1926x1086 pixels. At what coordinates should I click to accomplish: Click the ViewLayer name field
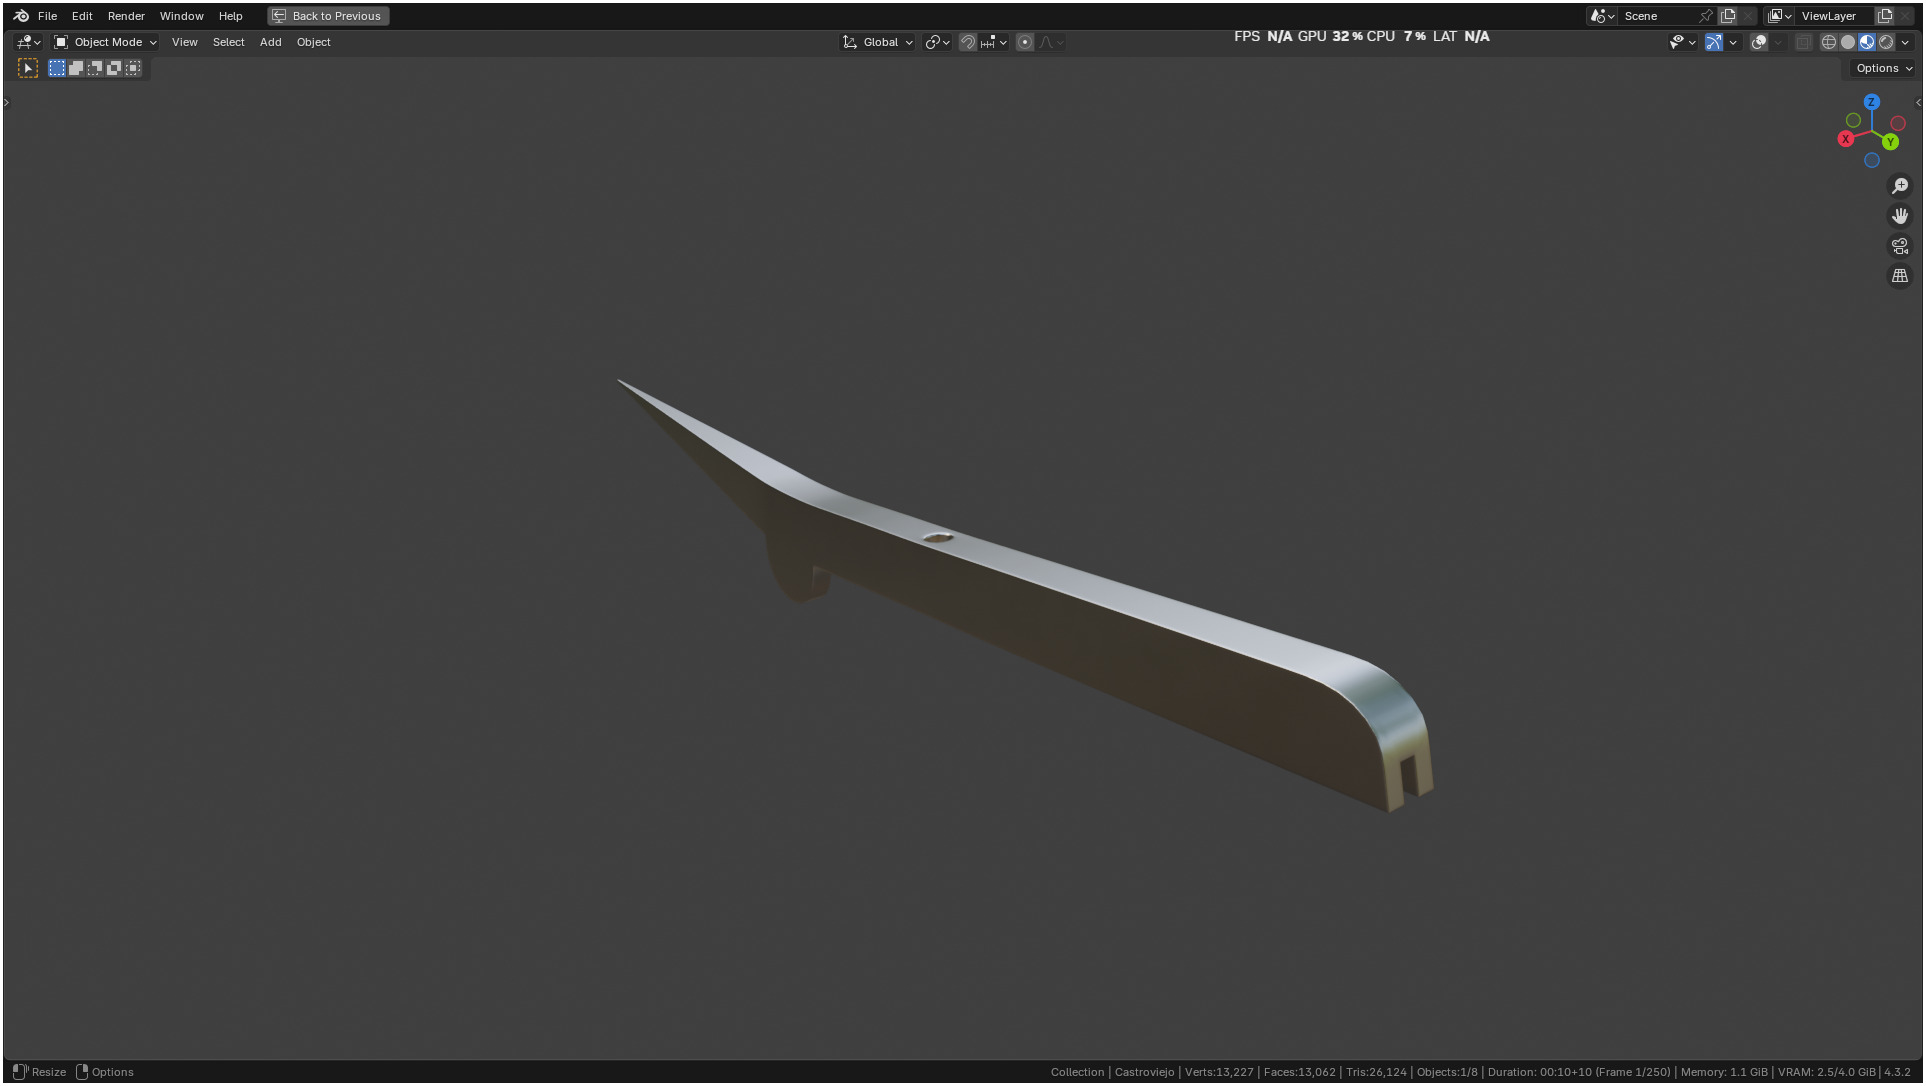point(1834,16)
